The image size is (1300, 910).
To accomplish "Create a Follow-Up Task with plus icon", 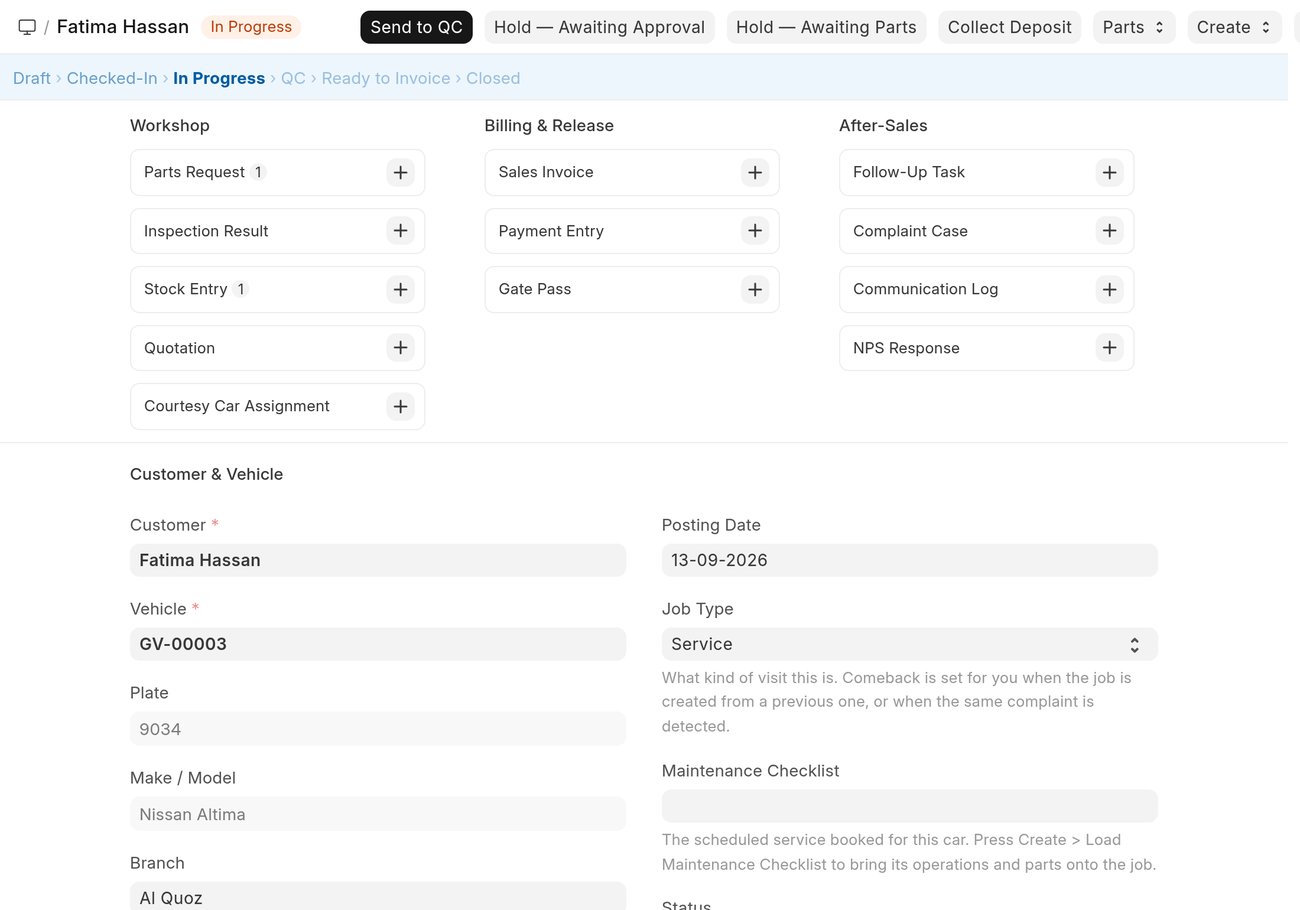I will (x=1109, y=172).
